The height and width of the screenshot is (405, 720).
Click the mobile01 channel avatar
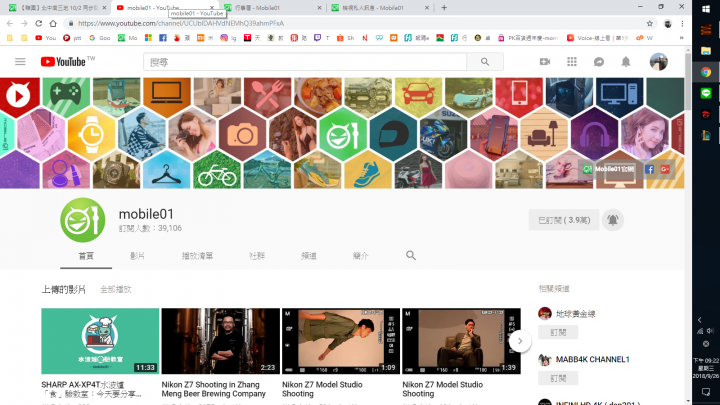tap(83, 220)
